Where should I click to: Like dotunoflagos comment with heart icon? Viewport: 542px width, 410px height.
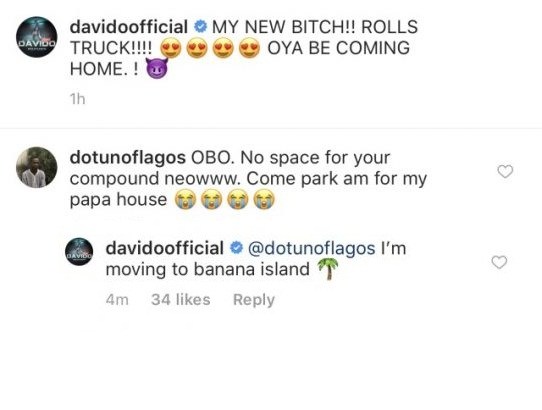click(x=505, y=171)
